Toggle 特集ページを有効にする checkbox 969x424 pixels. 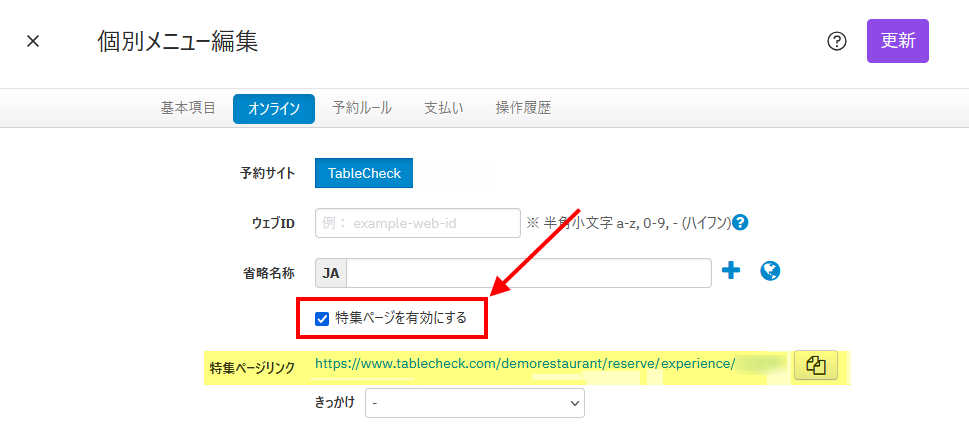pos(322,319)
